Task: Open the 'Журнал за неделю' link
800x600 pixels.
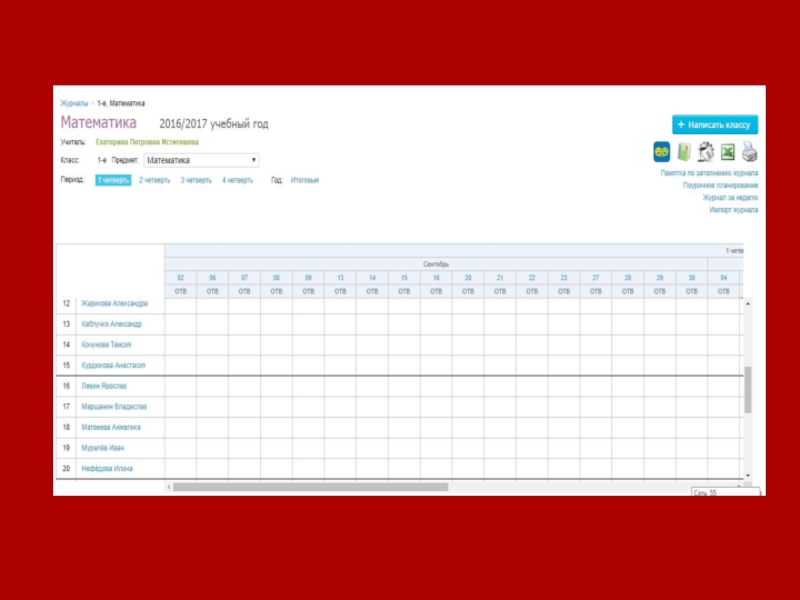Action: (x=730, y=197)
